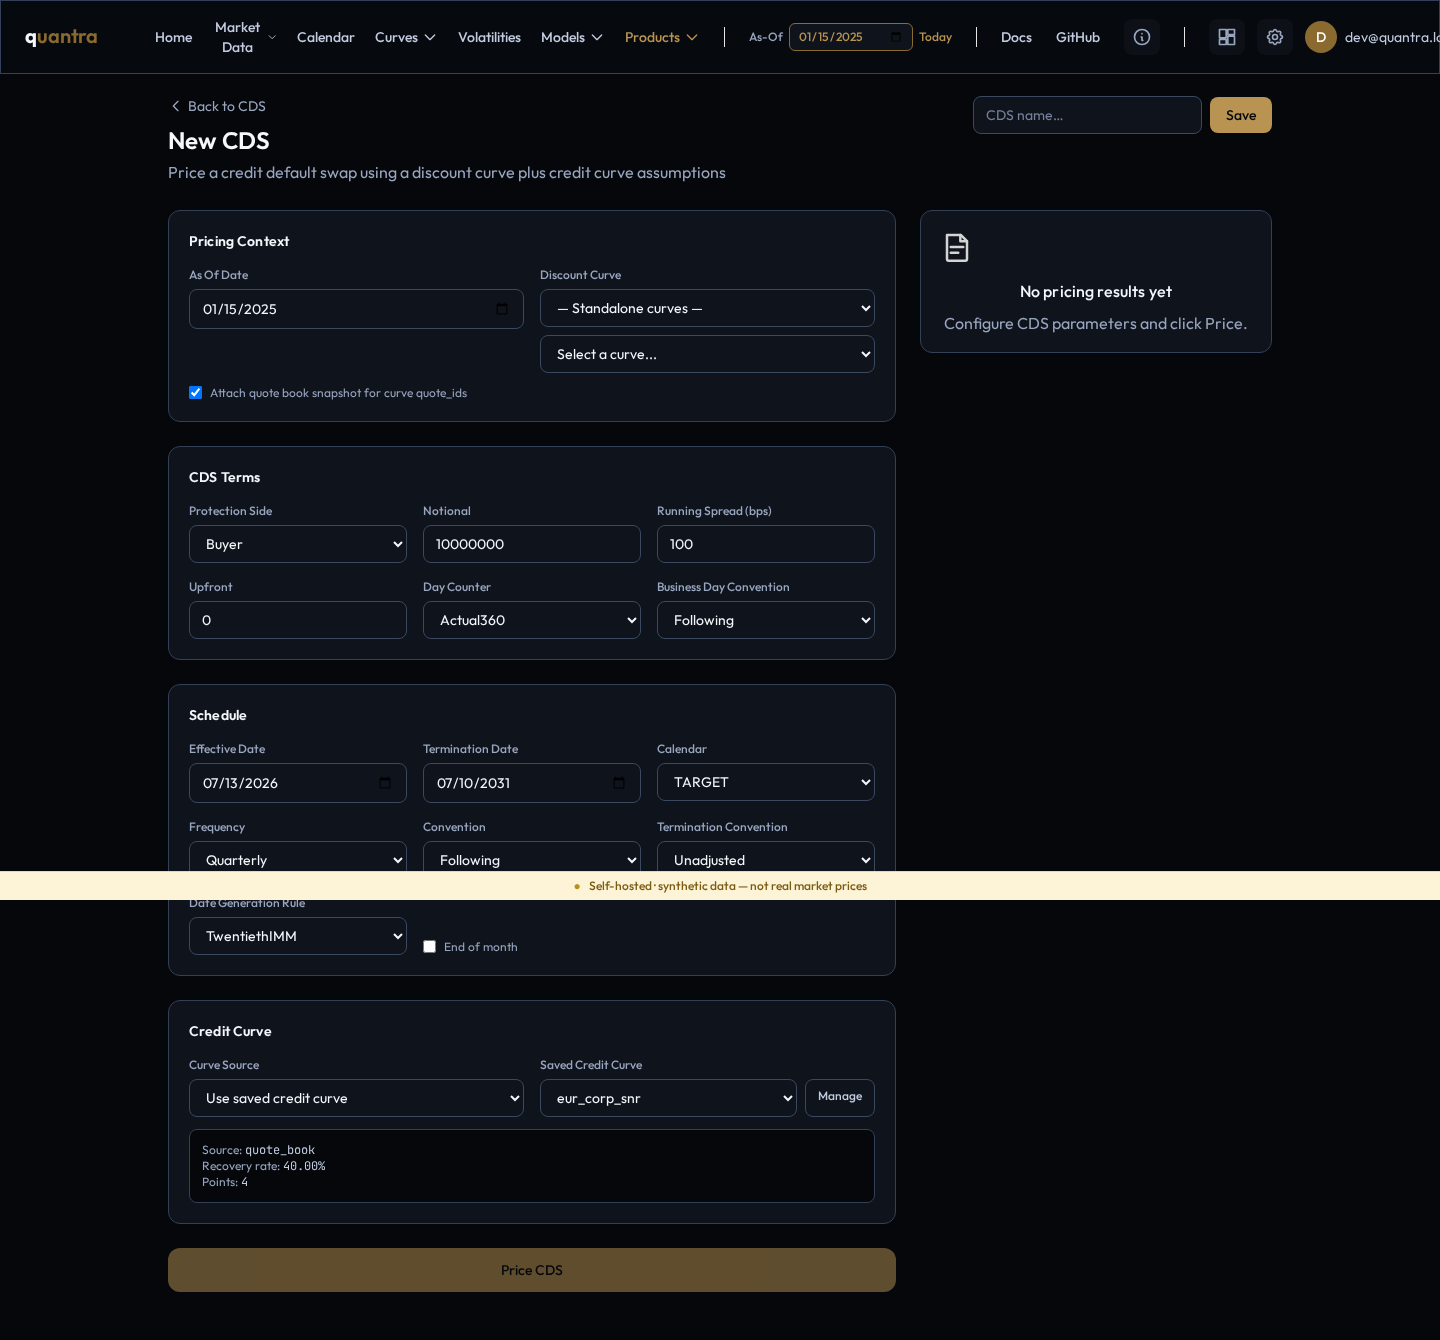1440x1340 pixels.
Task: Open the Curve Source dropdown
Action: click(356, 1098)
